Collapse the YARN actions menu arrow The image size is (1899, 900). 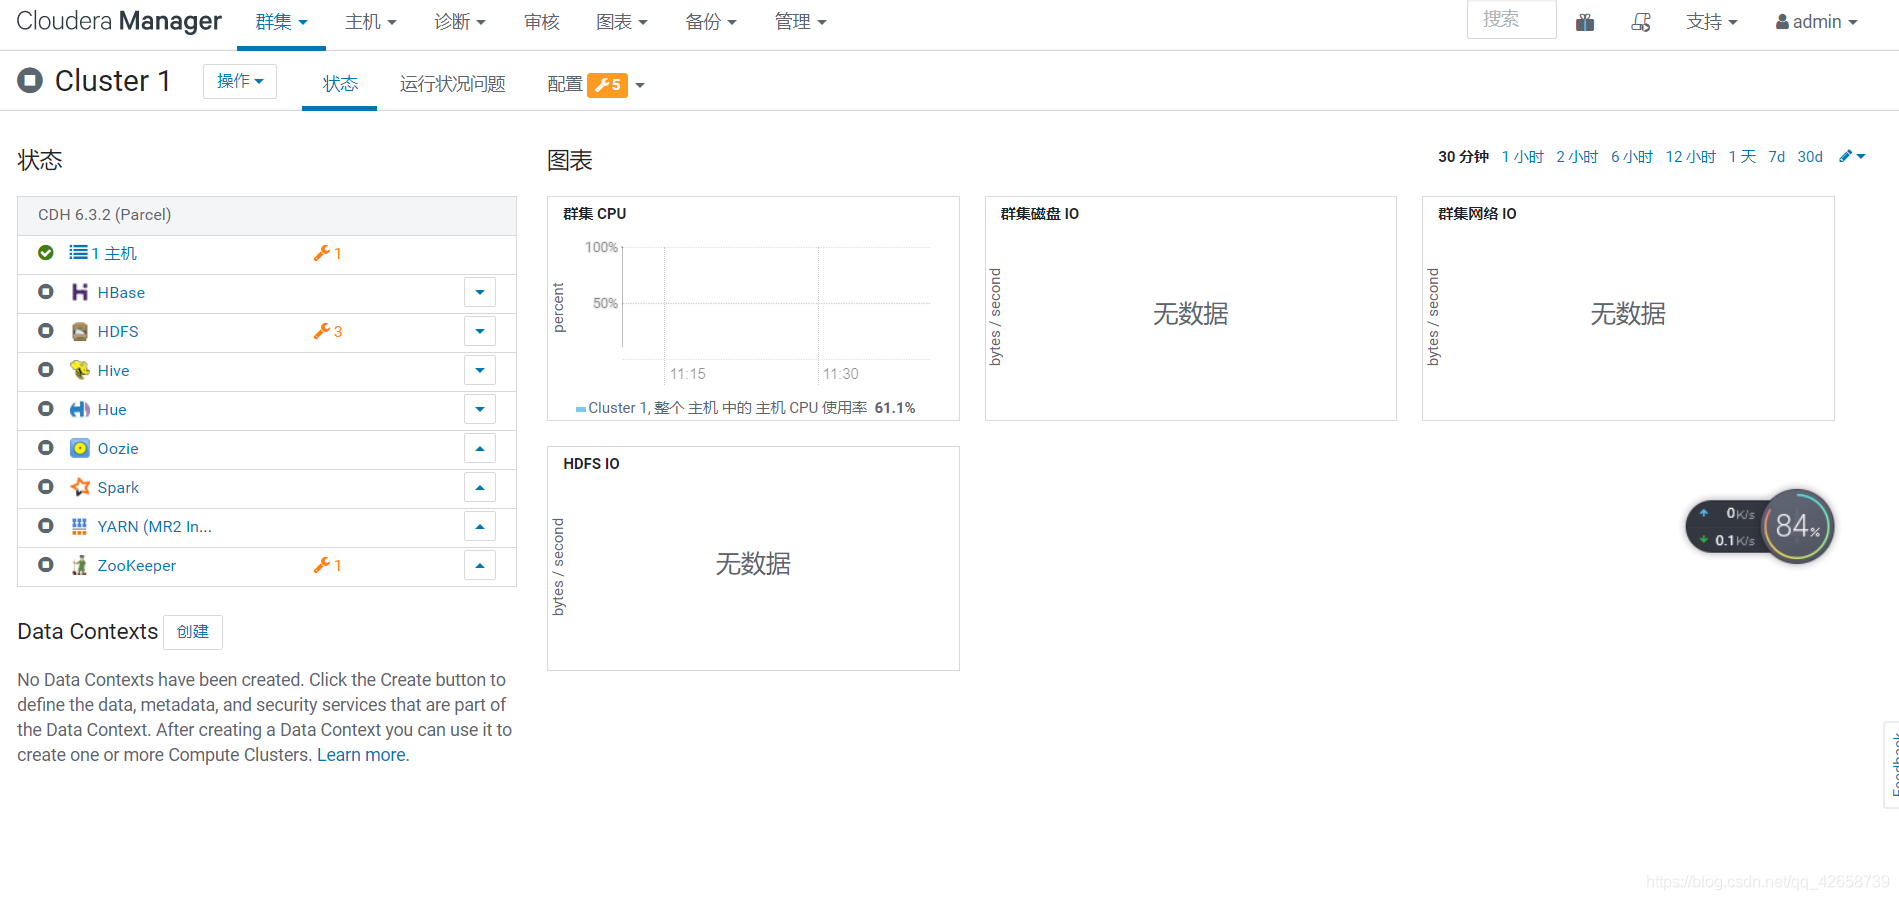point(480,526)
